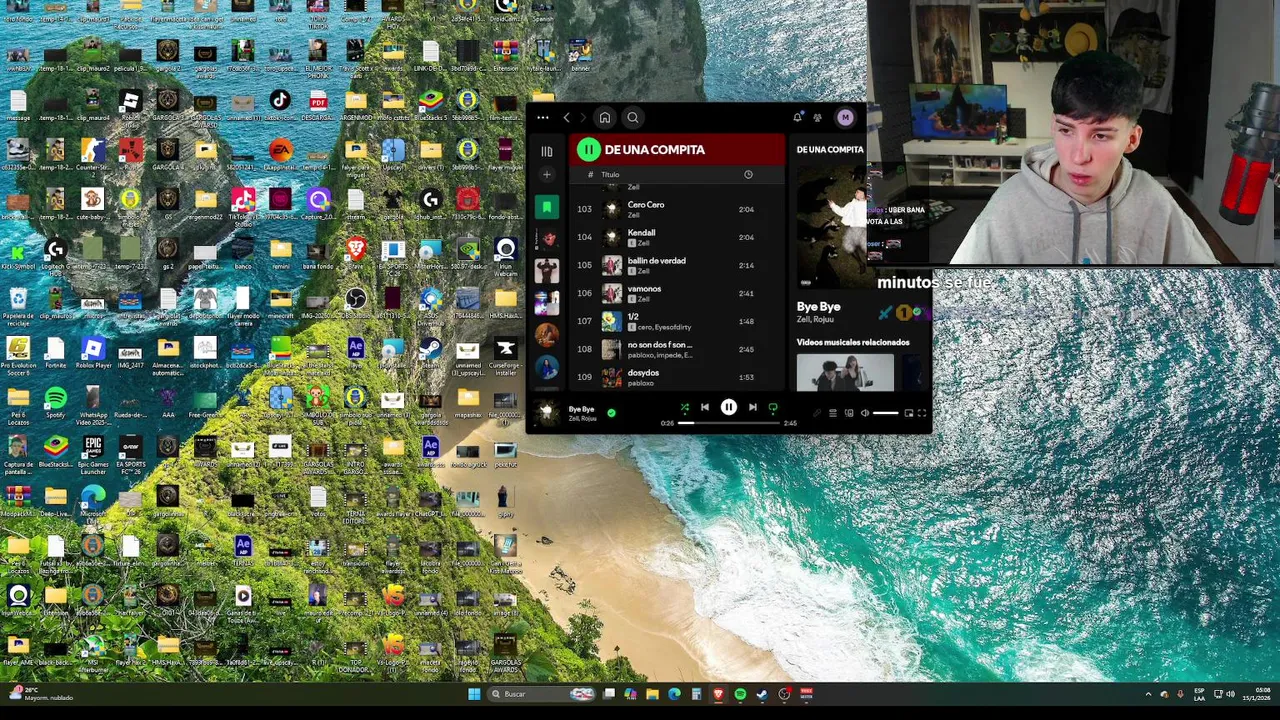Pause the DE UNA COMPITA playlist header button
This screenshot has width=1280, height=720.
pos(588,150)
